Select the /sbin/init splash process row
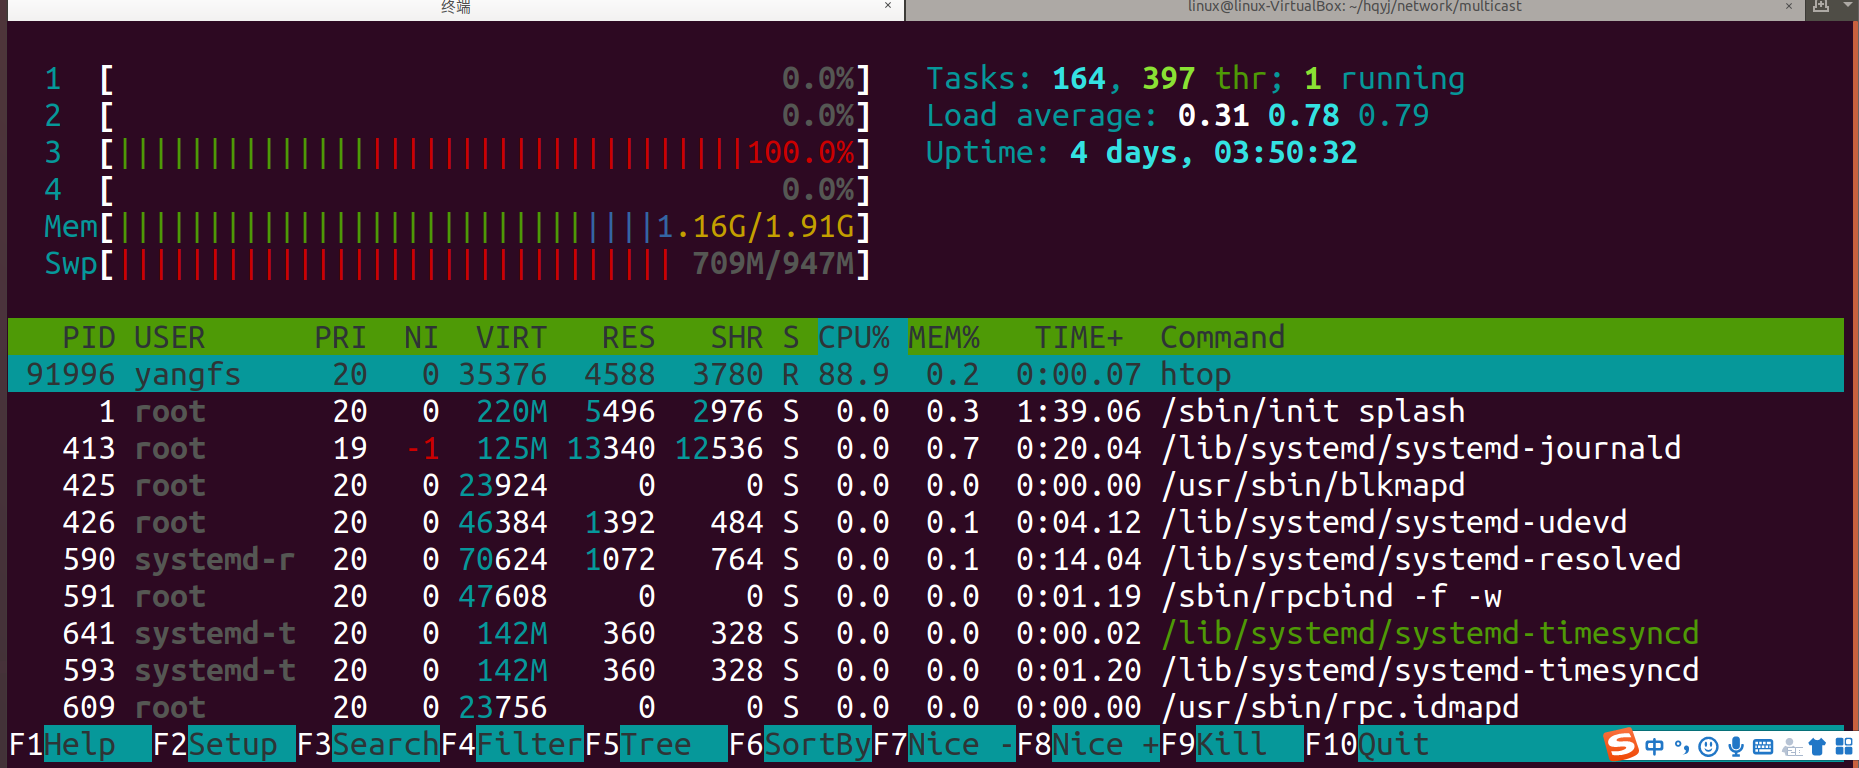Image resolution: width=1859 pixels, height=768 pixels. click(926, 412)
